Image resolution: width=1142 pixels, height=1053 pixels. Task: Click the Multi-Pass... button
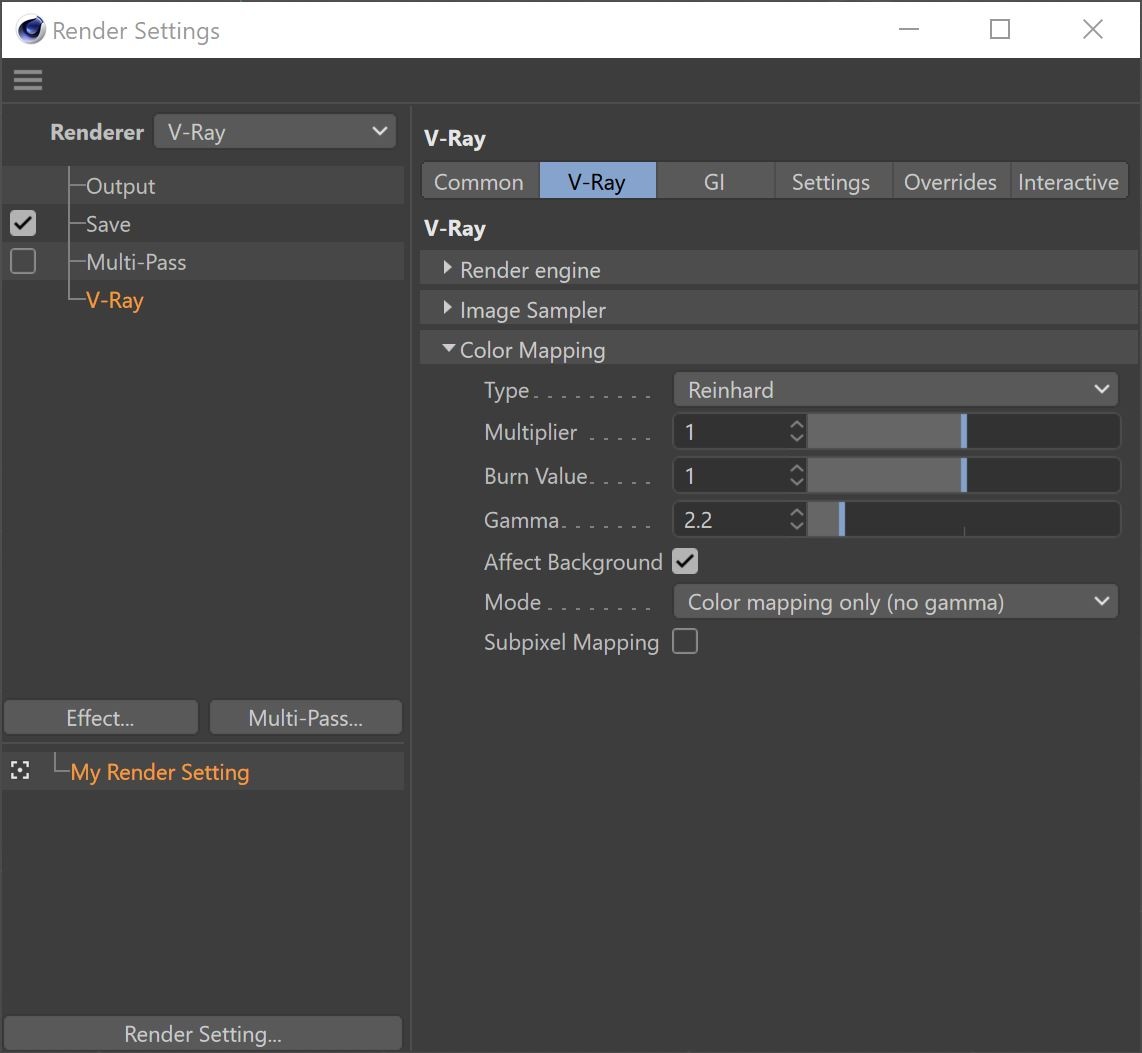[x=306, y=718]
